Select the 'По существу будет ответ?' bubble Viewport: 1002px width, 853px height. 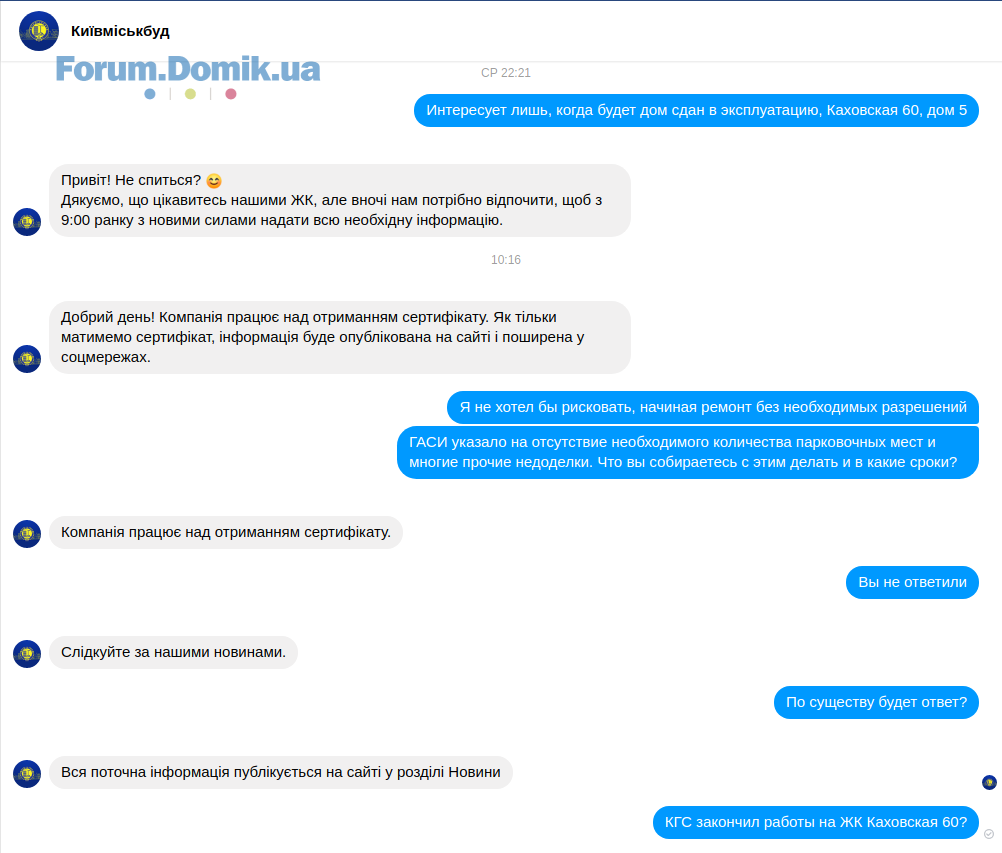coord(876,702)
